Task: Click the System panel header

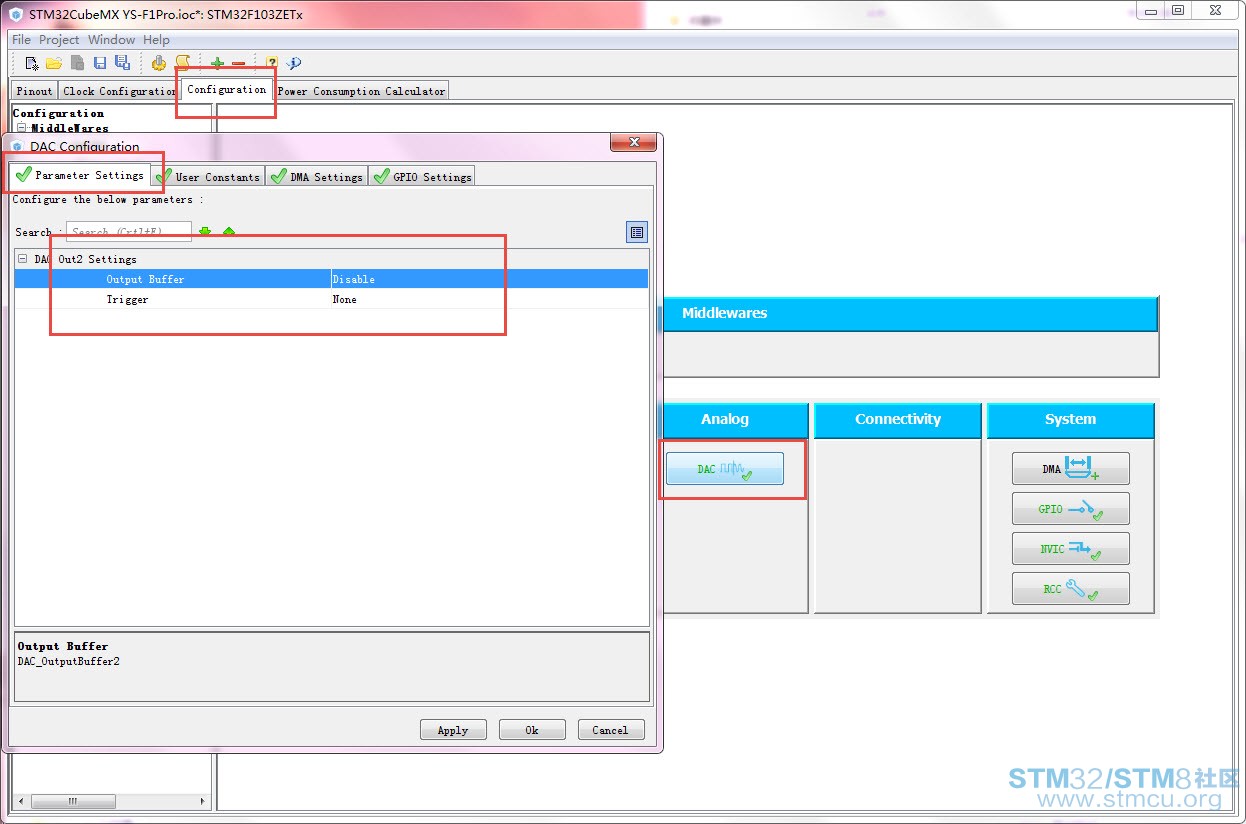Action: pyautogui.click(x=1070, y=420)
